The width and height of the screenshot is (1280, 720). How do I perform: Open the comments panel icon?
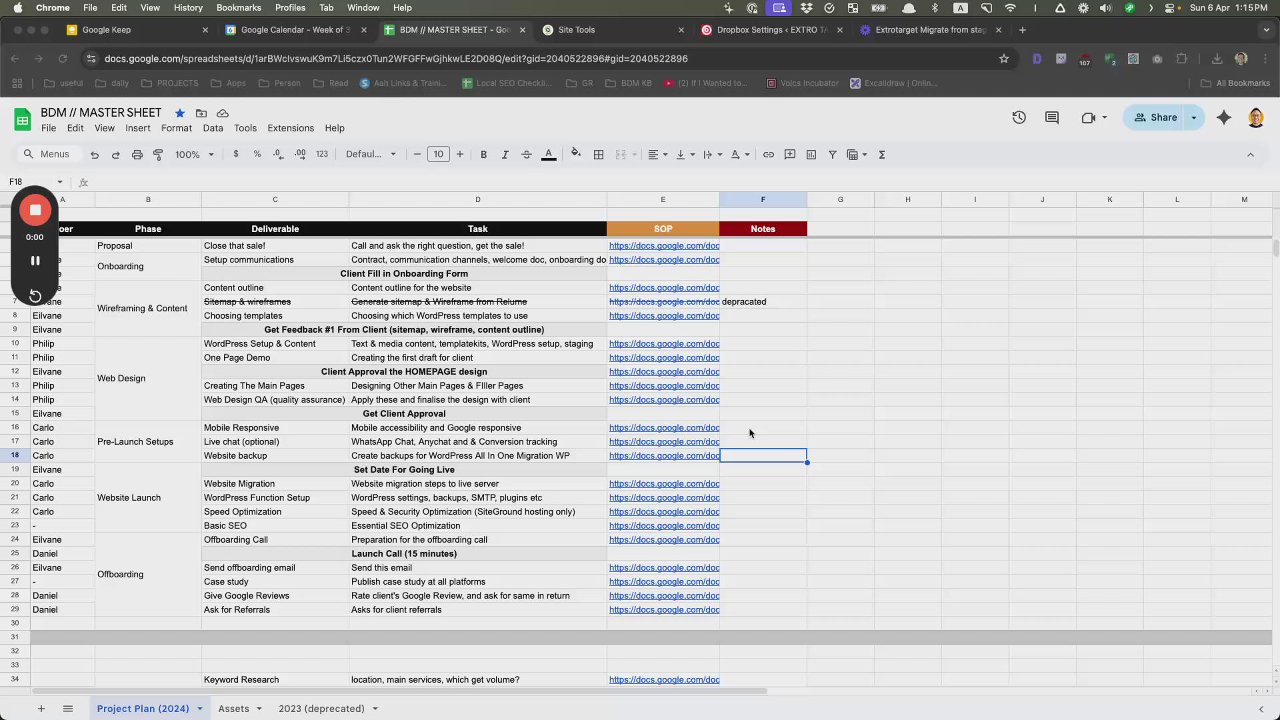(1051, 118)
